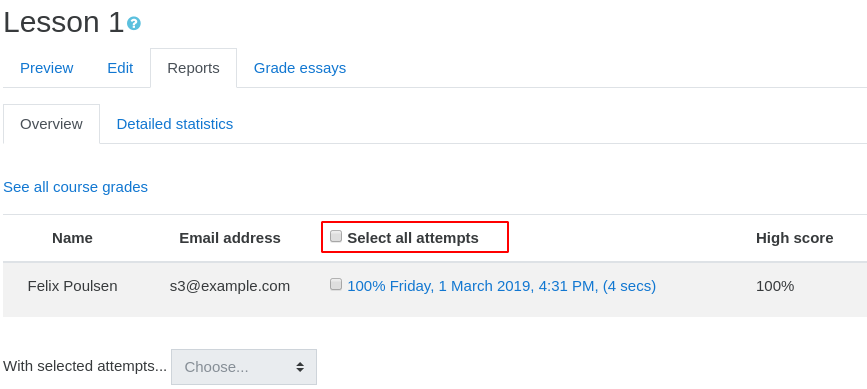Select the Overview sub-tab
This screenshot has height=389, width=867.
click(51, 124)
